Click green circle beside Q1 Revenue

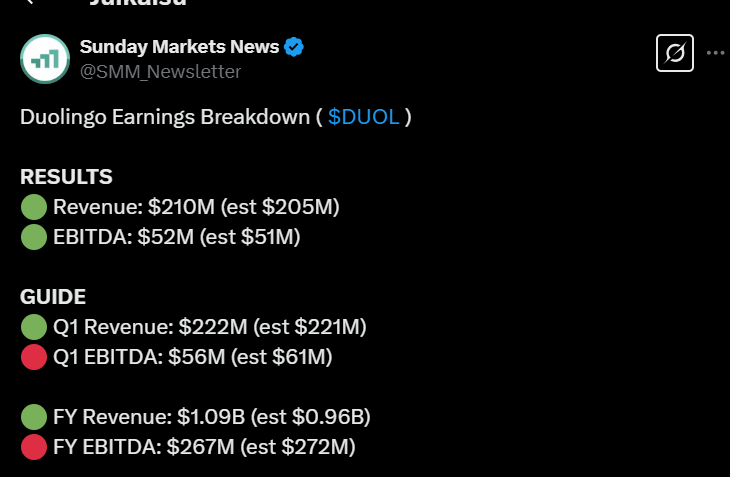(x=34, y=327)
